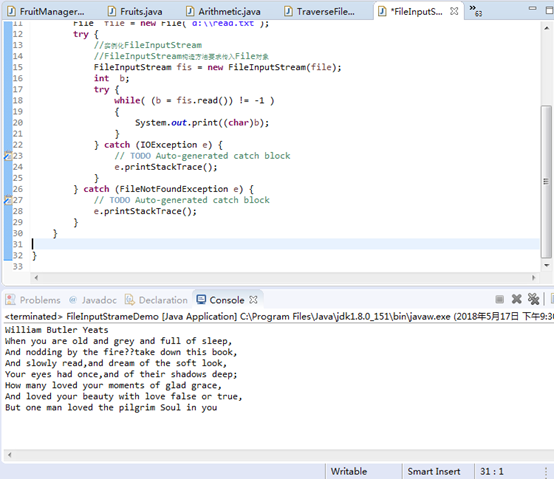The image size is (554, 479).
Task: Click editor vertical scrollbar up arrow
Action: pos(547,28)
